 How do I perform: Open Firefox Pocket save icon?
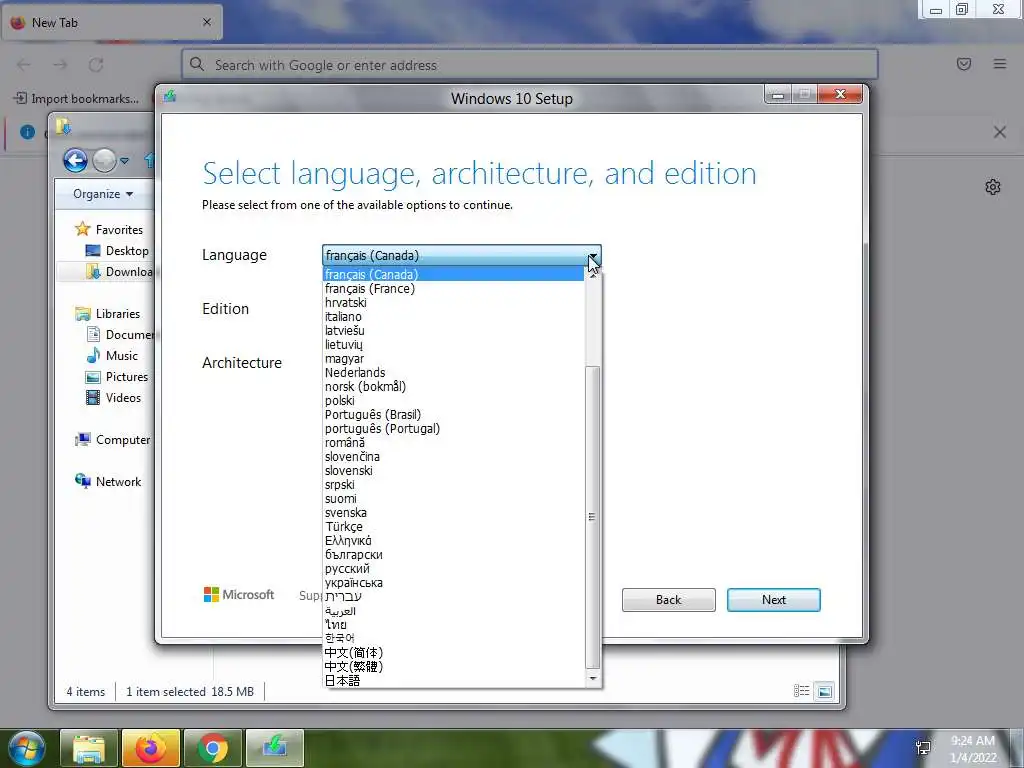pos(964,64)
